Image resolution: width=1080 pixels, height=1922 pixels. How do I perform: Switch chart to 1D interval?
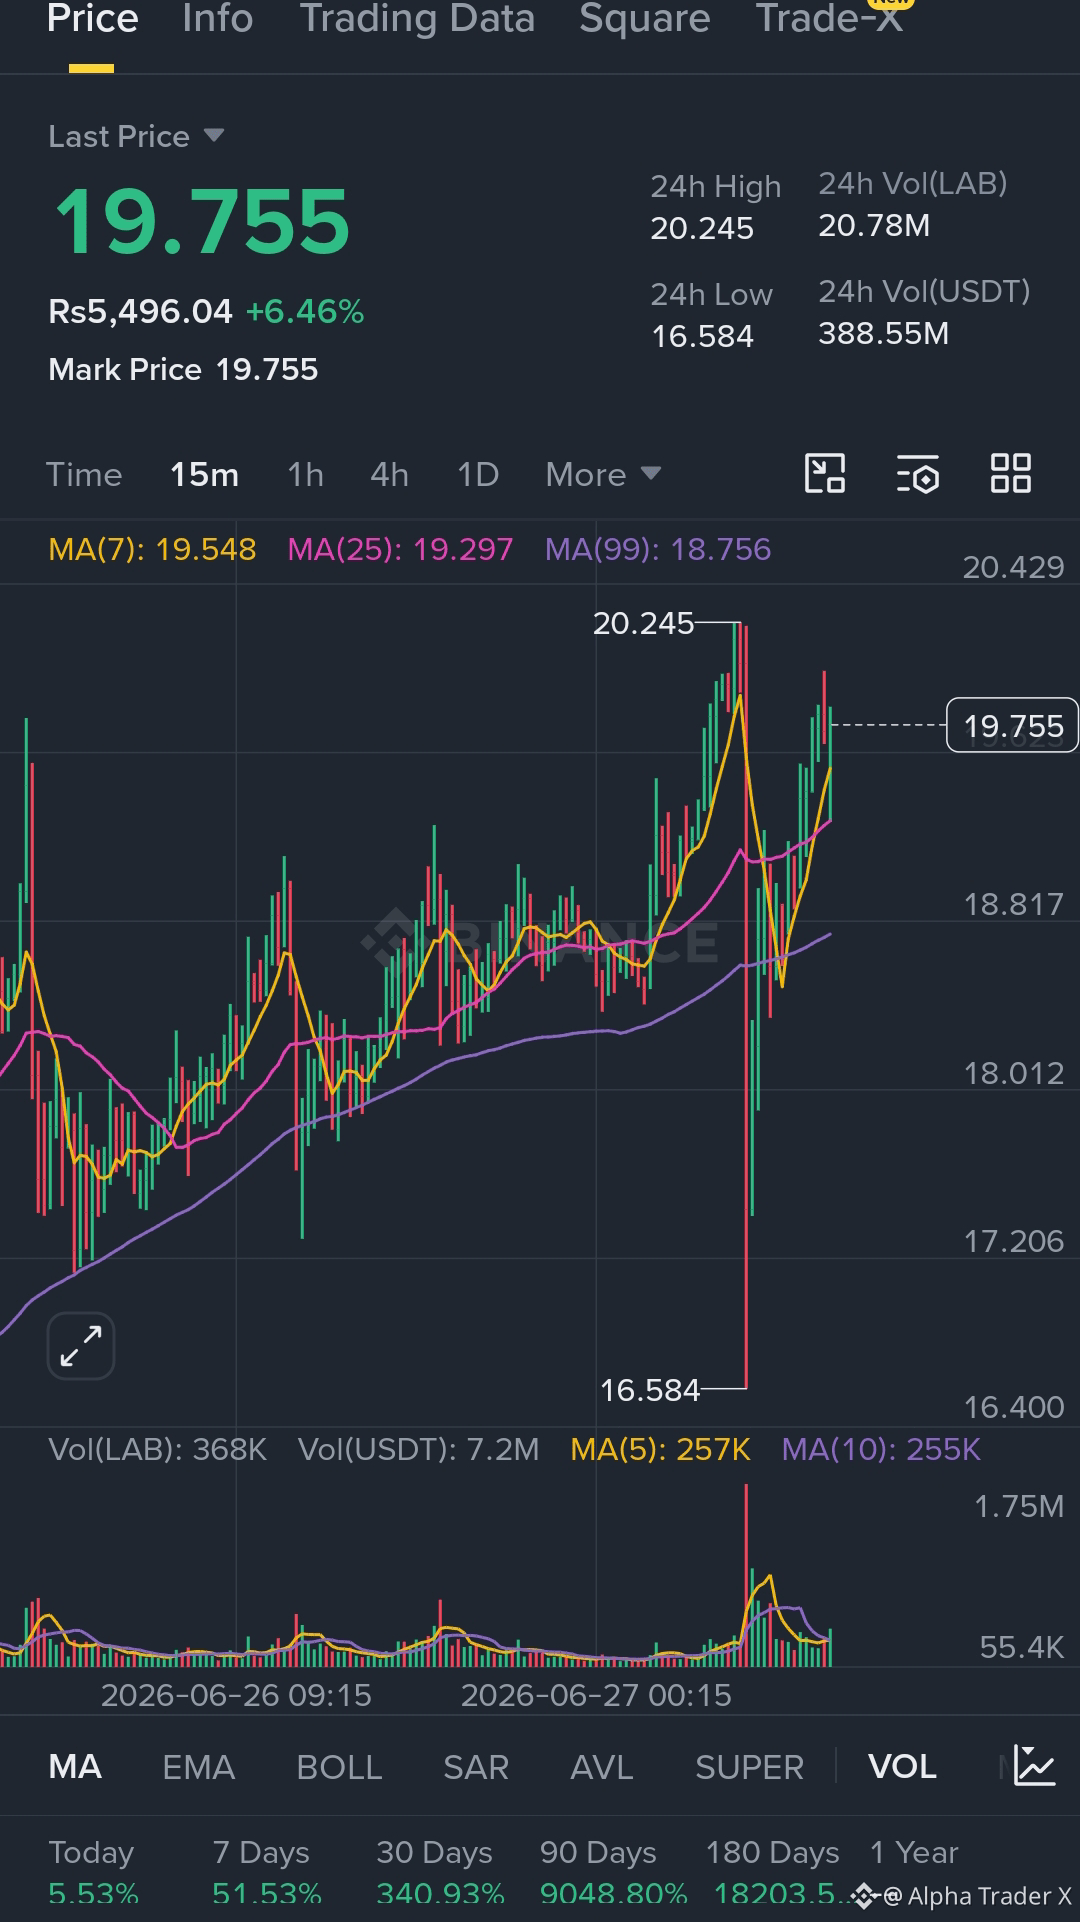click(478, 474)
